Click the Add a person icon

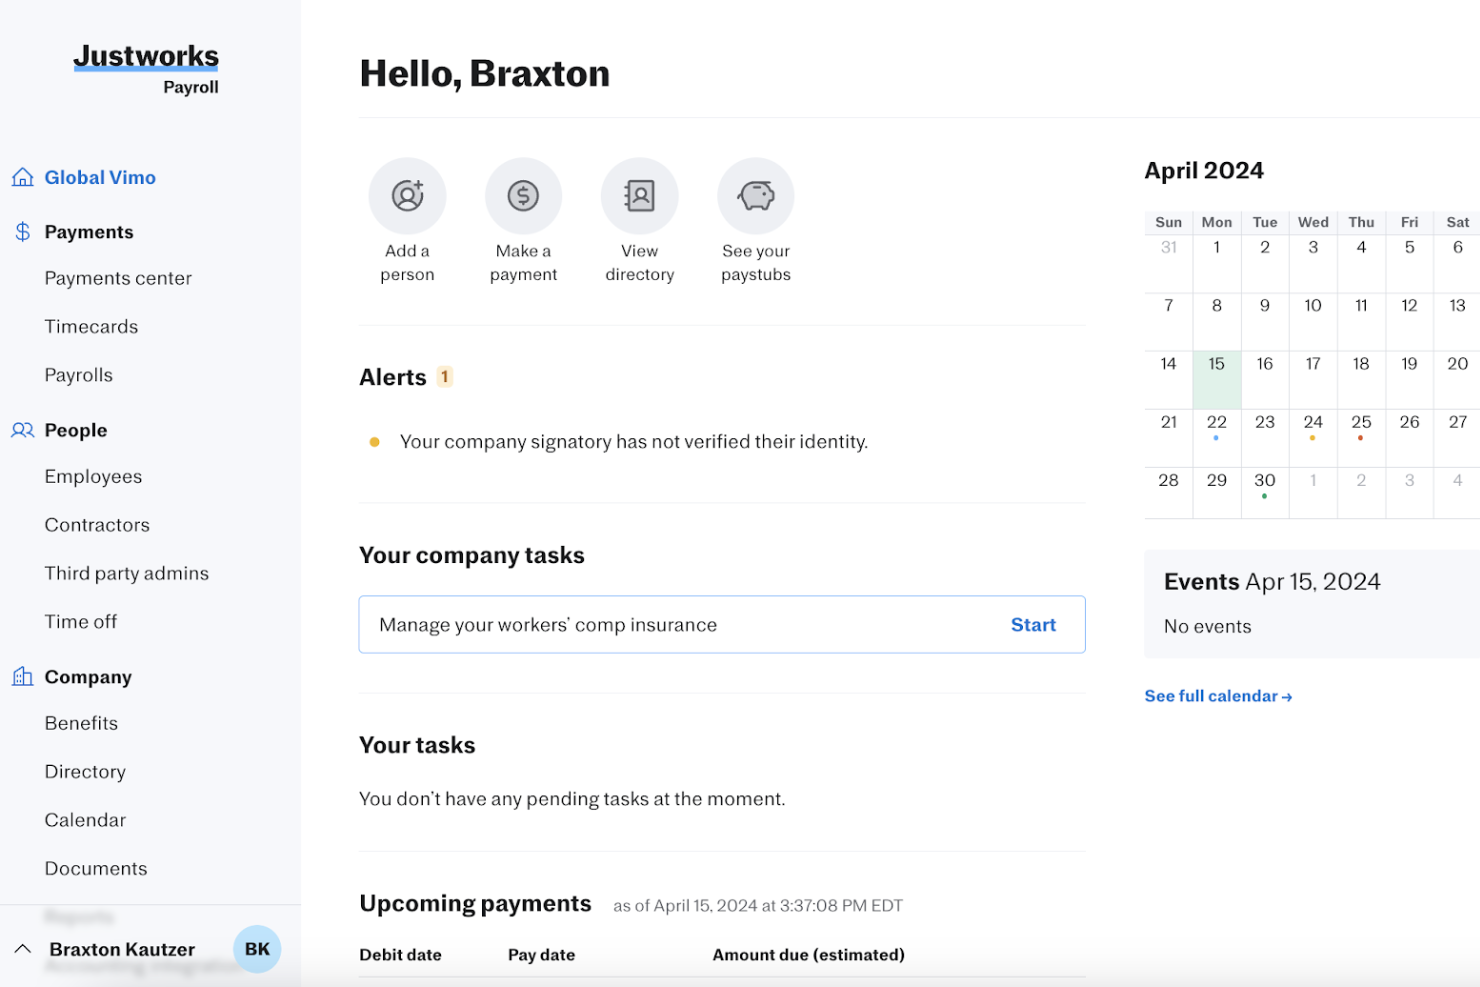pyautogui.click(x=407, y=196)
